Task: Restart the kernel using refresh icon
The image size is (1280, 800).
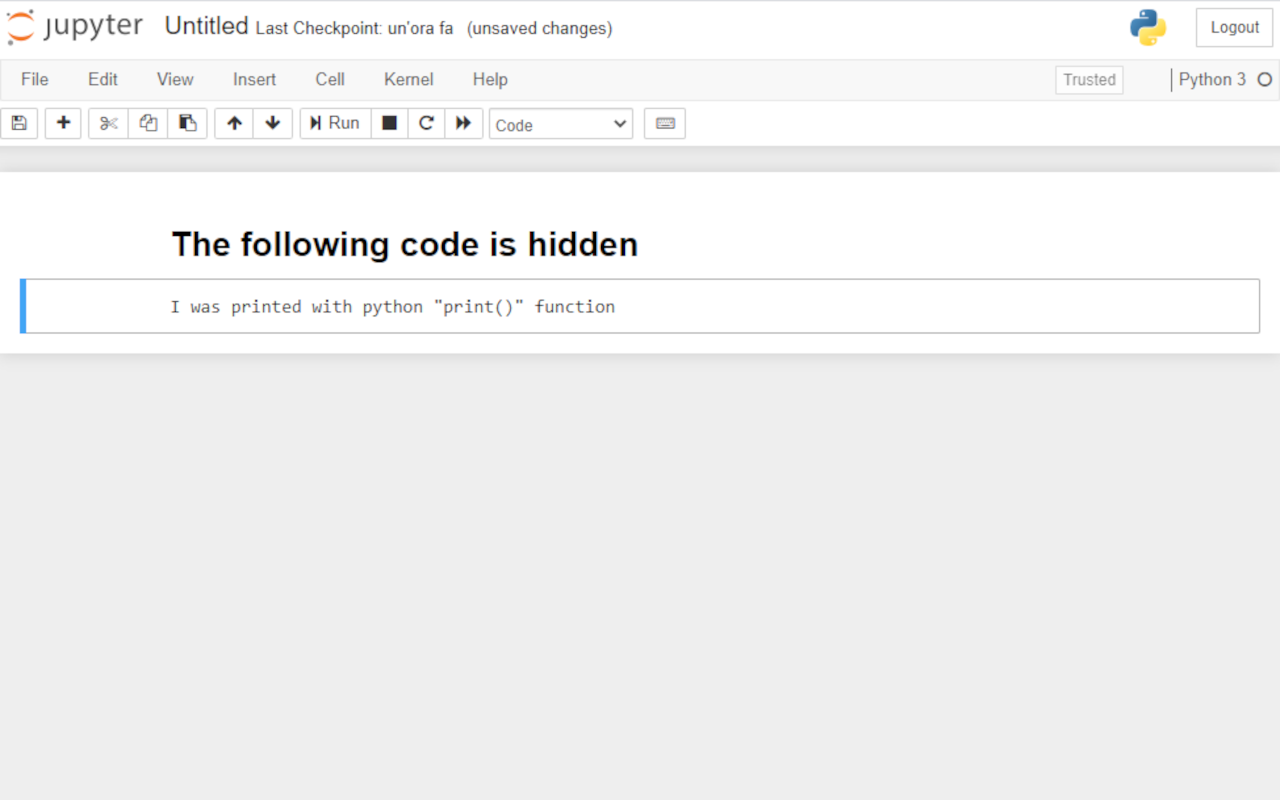Action: pos(426,123)
